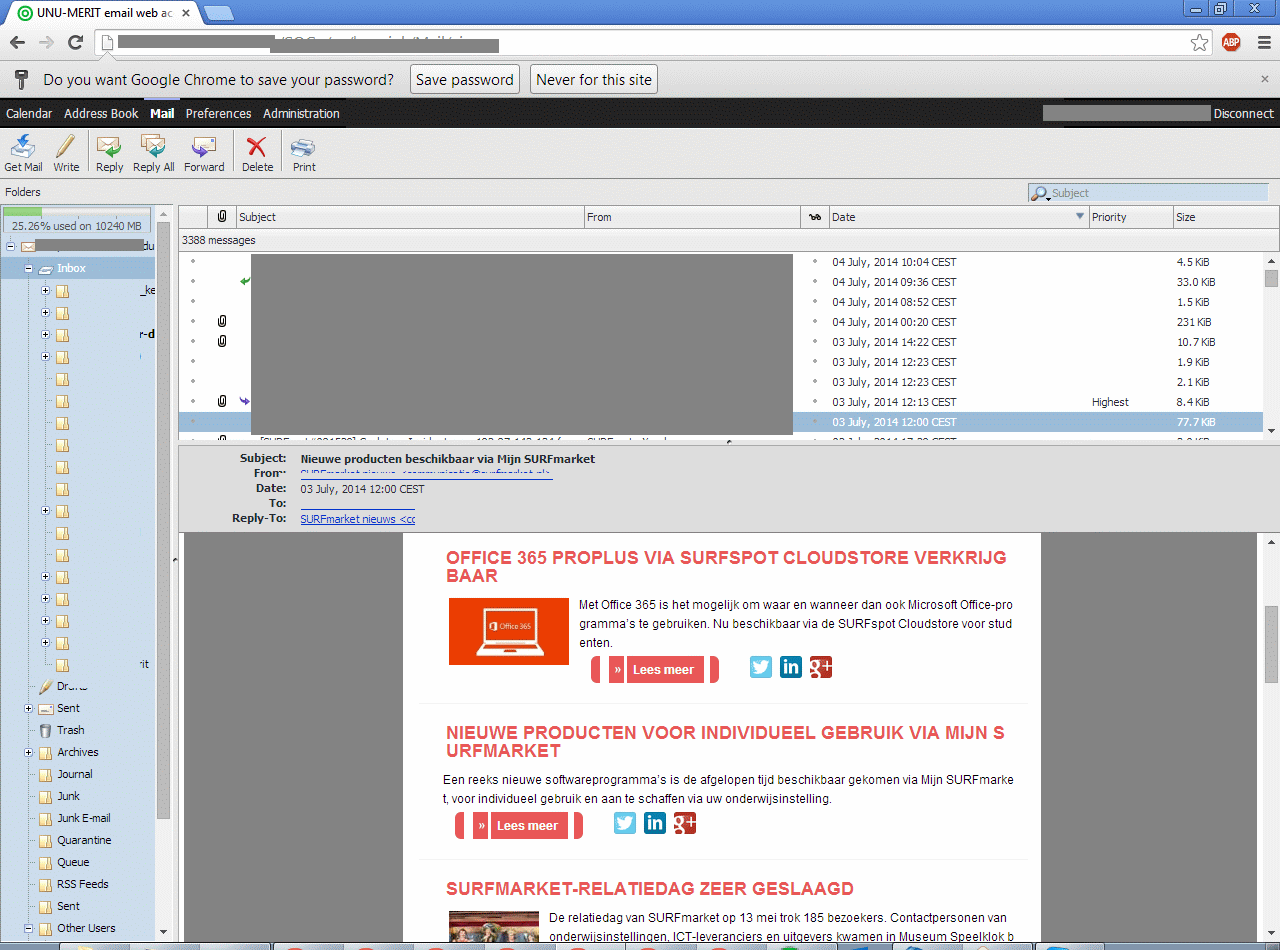
Task: Open the Trash folder
Action: (x=70, y=731)
